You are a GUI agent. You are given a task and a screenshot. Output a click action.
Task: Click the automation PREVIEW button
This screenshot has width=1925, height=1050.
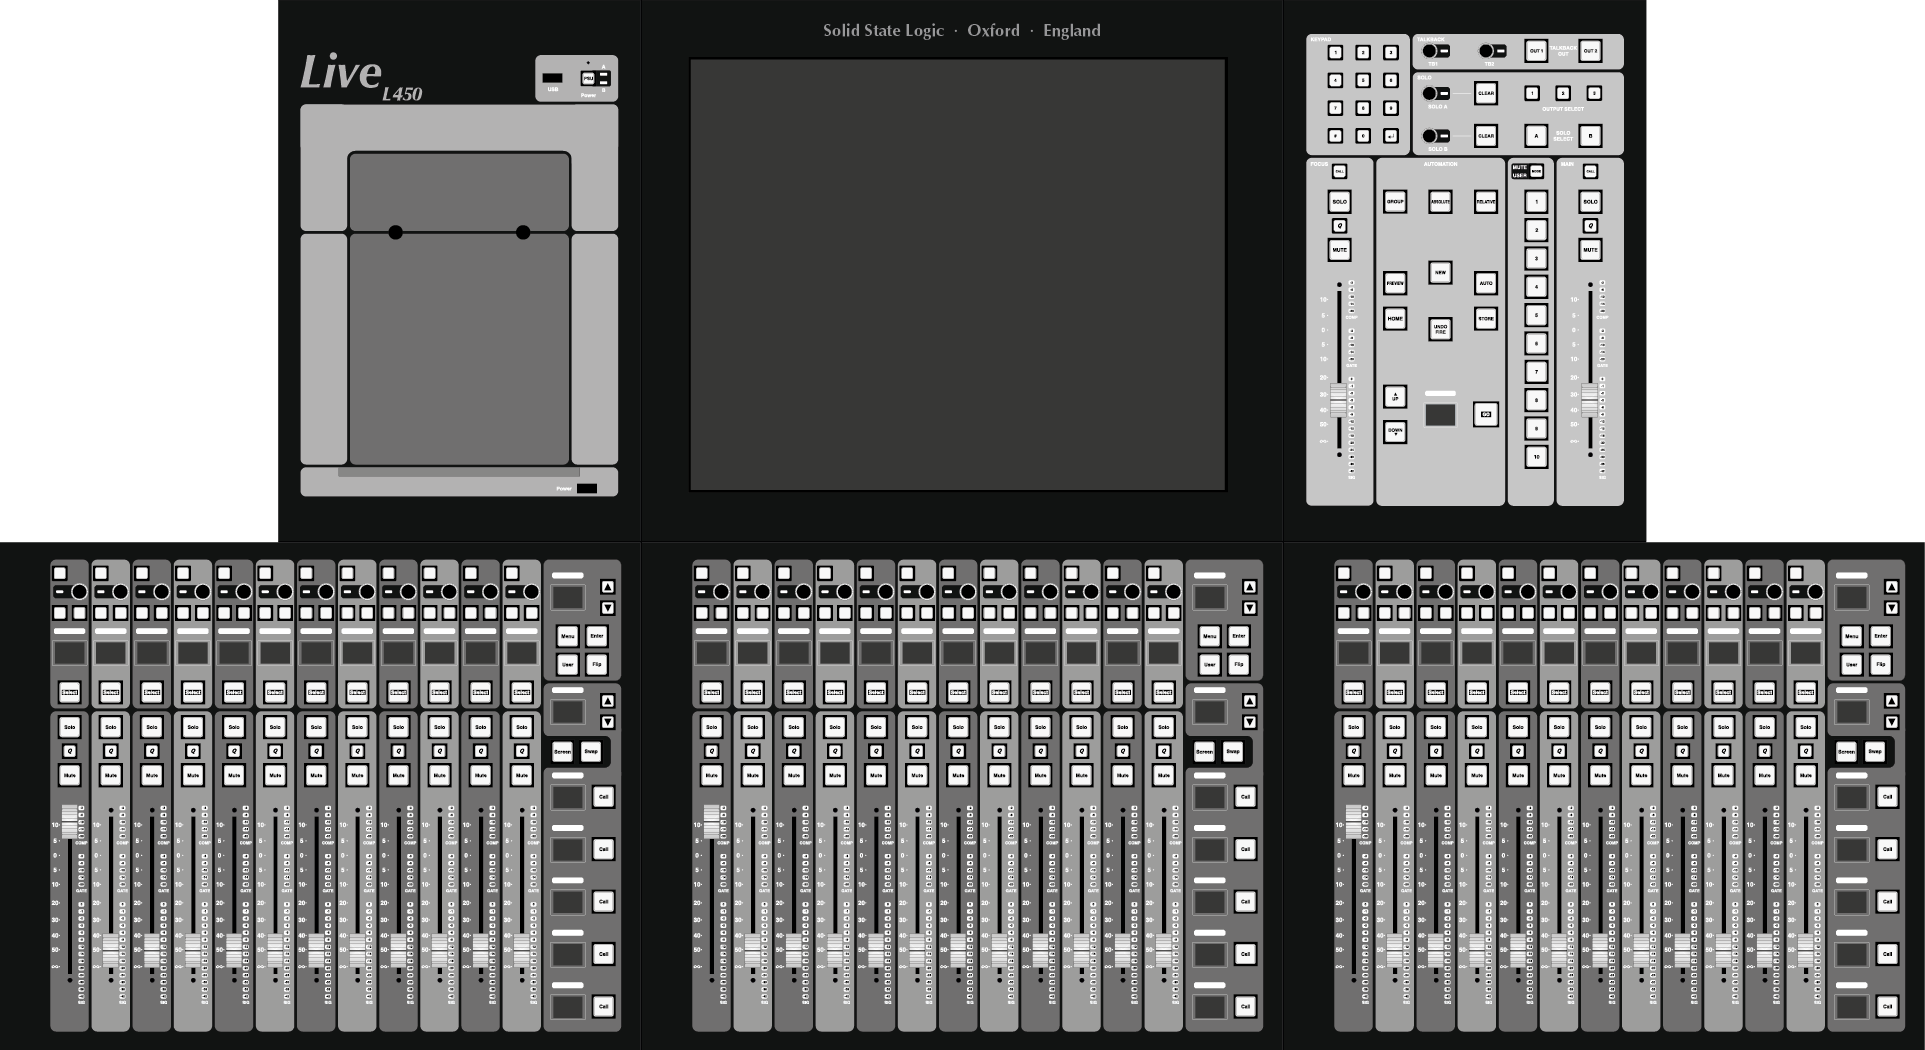click(1395, 284)
